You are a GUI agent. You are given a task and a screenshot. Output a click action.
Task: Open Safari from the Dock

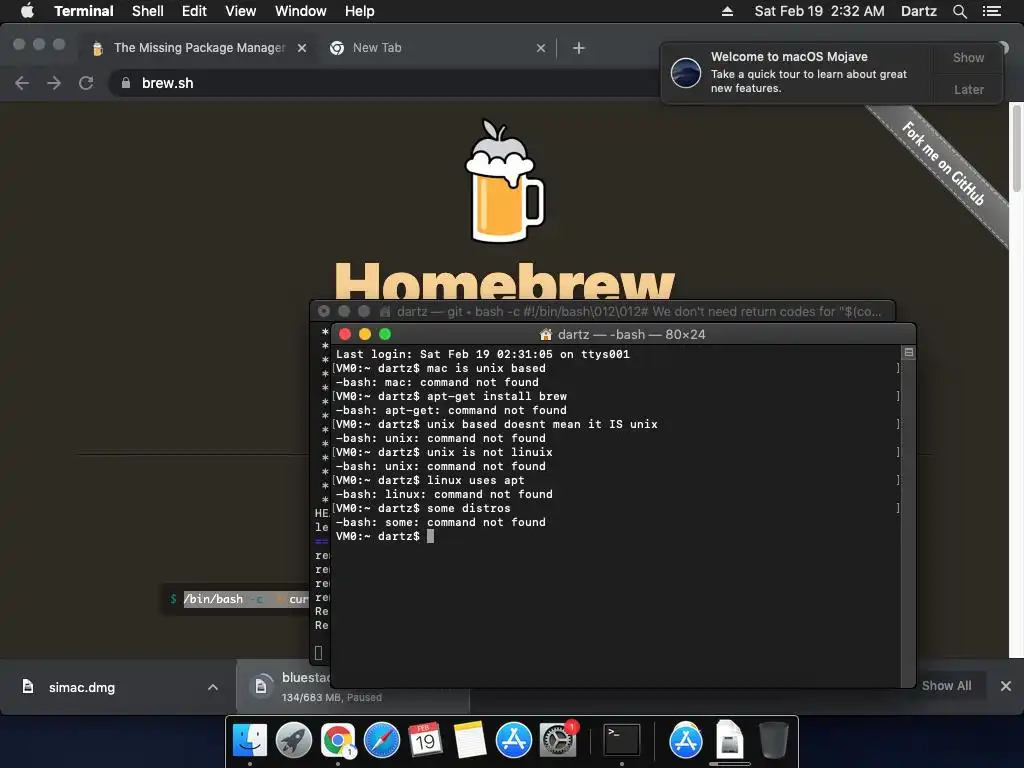(x=381, y=741)
